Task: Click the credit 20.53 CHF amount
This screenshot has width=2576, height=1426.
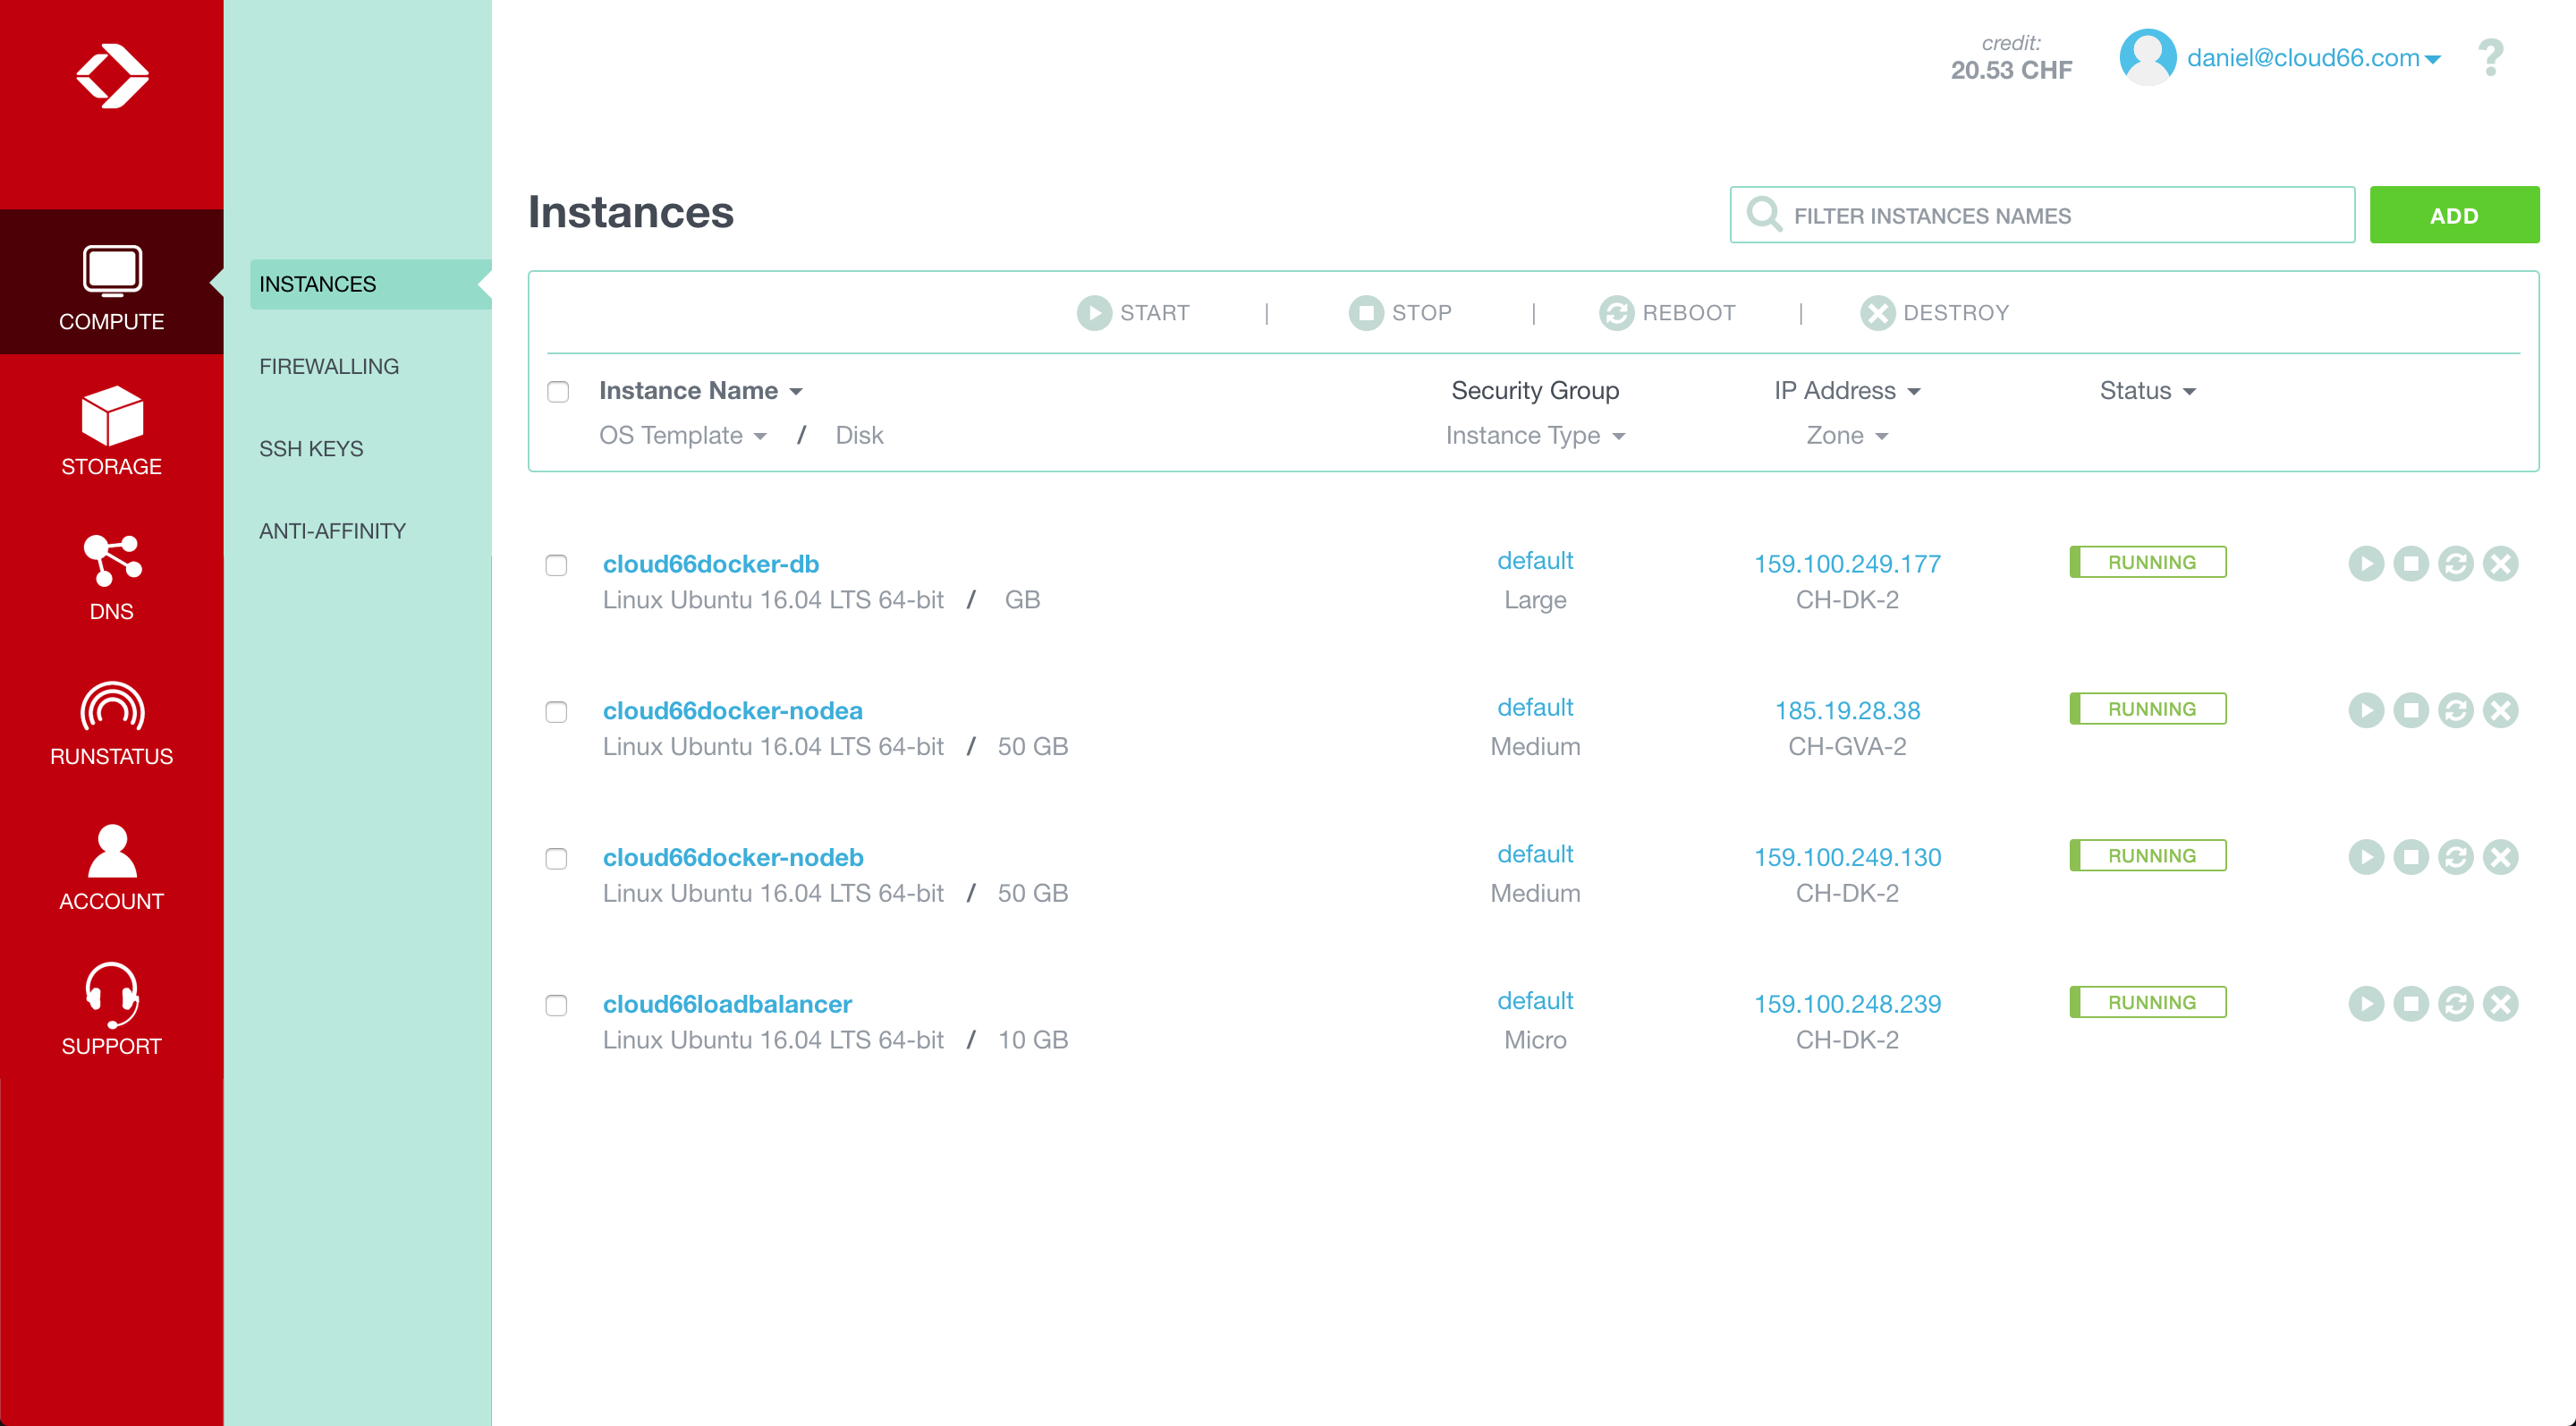Action: (2011, 70)
